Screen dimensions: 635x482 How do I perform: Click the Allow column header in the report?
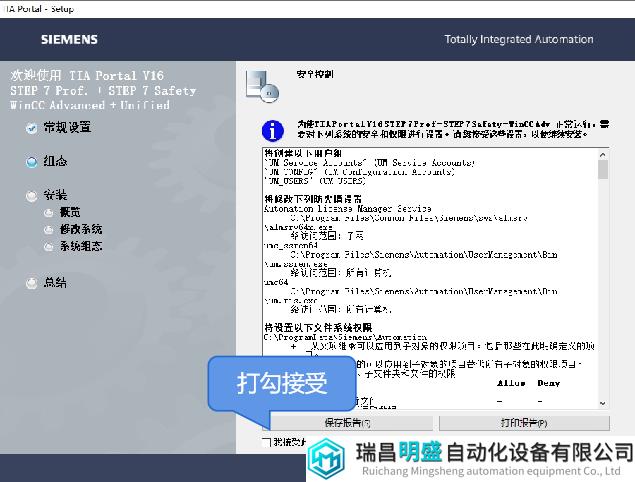(x=511, y=383)
